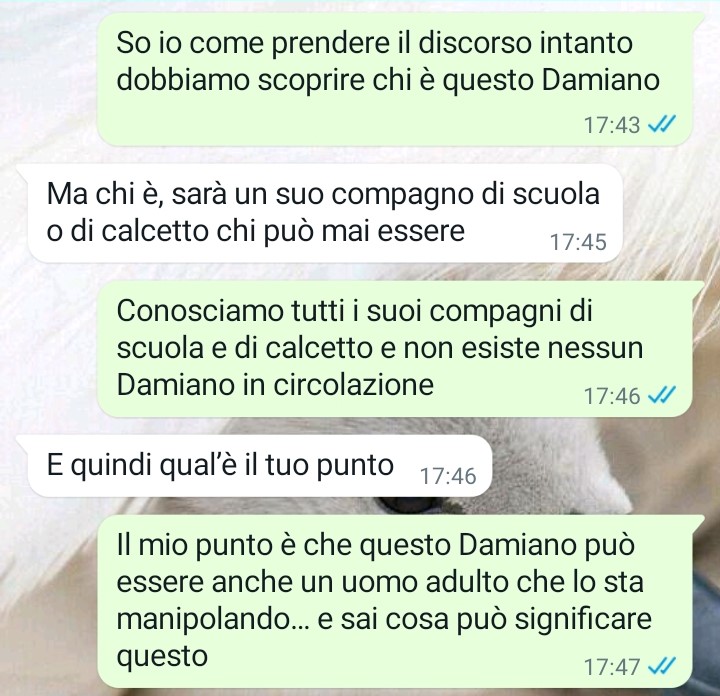Click the 17:43 timestamp
Screen dimensions: 720x696
612,125
